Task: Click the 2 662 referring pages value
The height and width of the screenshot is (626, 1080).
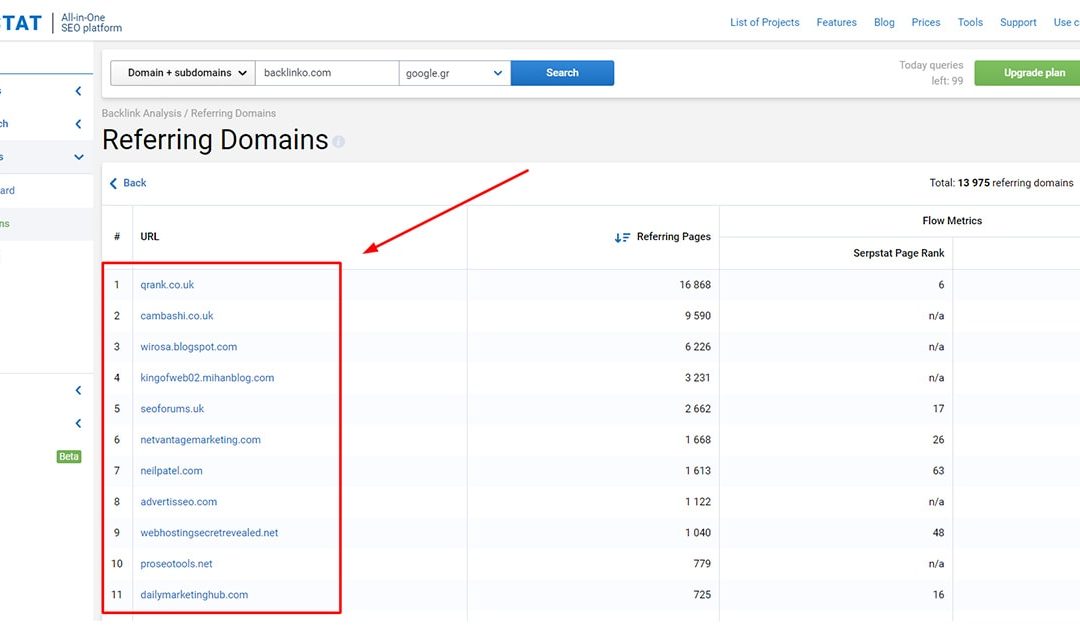Action: coord(698,409)
